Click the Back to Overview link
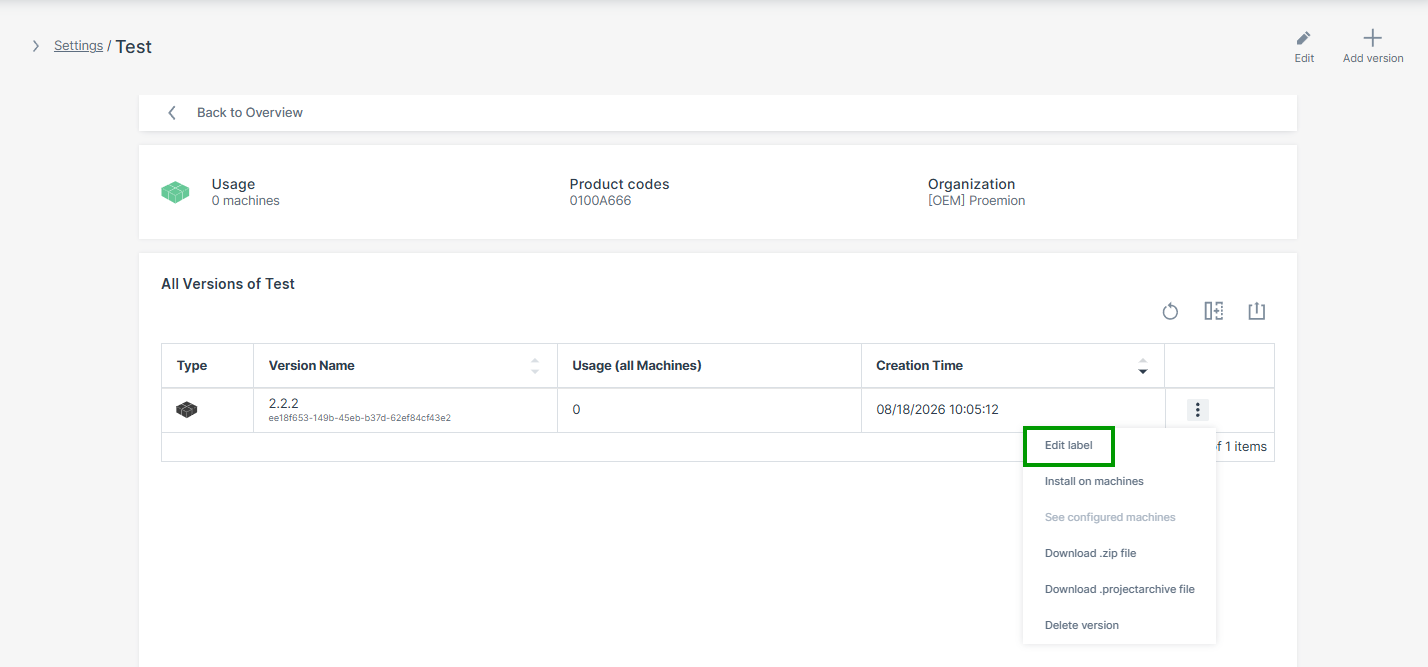1428x667 pixels. pos(250,113)
